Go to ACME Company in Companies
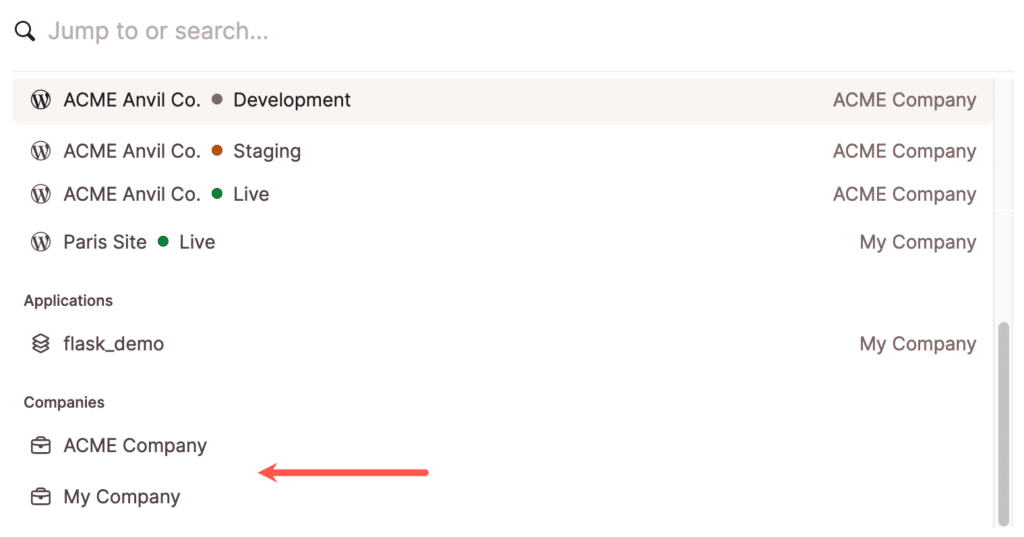 [135, 446]
